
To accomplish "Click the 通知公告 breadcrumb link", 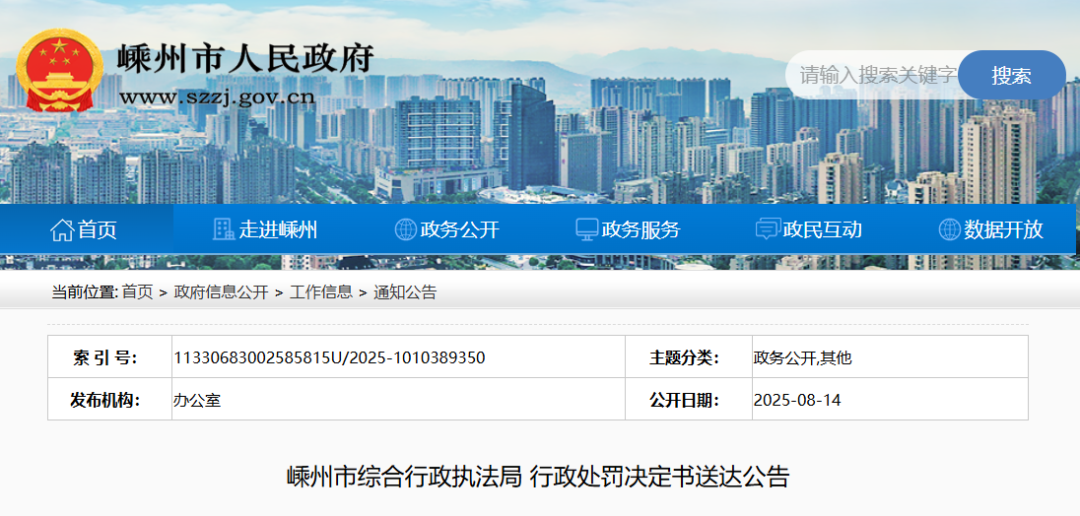I will (405, 292).
